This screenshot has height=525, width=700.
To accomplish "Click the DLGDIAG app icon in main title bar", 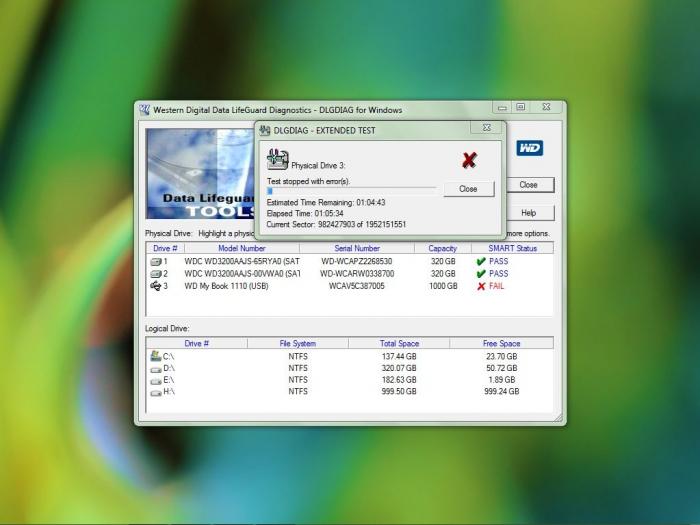I will (x=145, y=110).
